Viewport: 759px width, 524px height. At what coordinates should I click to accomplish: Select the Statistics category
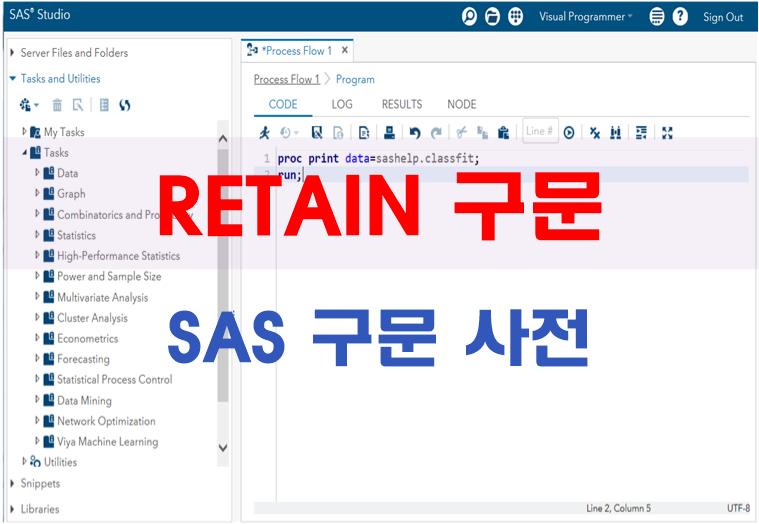point(76,235)
